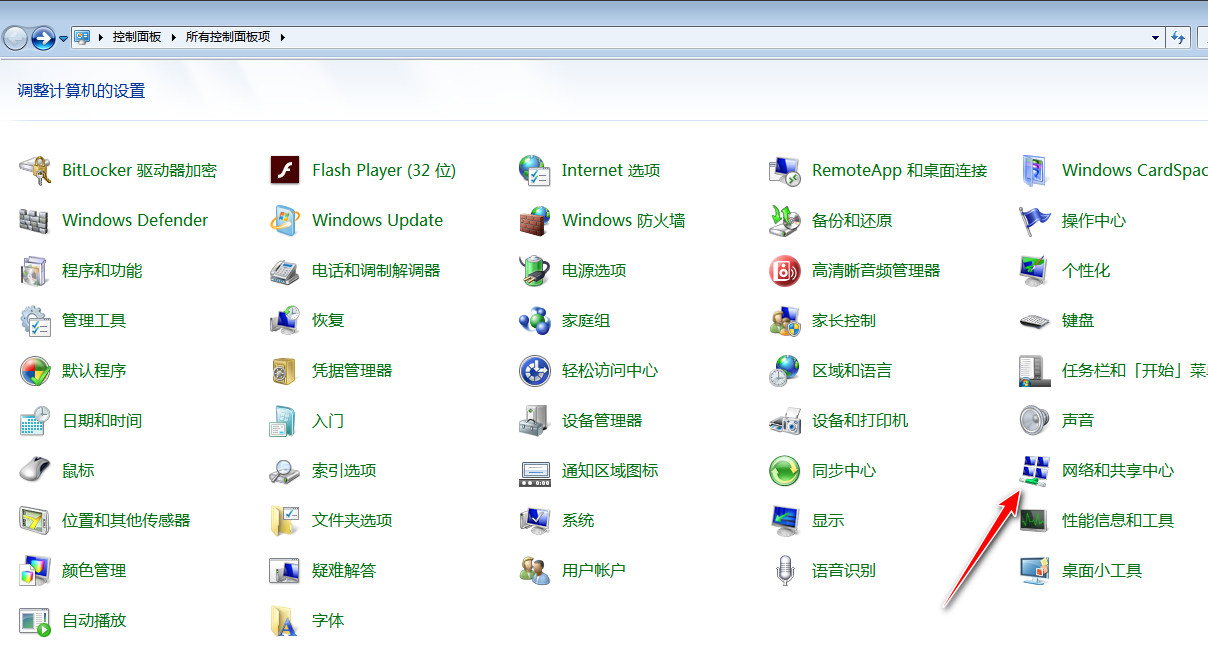Open the RemoteApp 和桌面连接 icon

pos(785,171)
